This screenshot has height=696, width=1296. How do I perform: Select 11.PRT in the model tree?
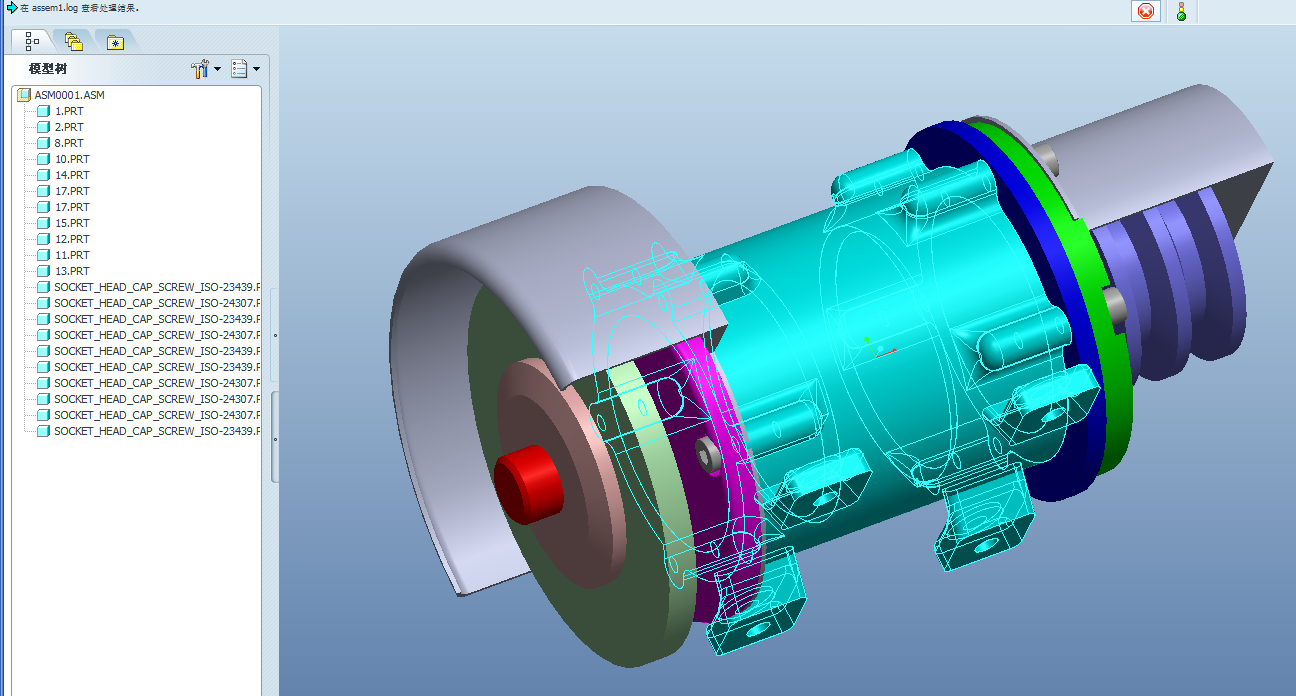72,255
